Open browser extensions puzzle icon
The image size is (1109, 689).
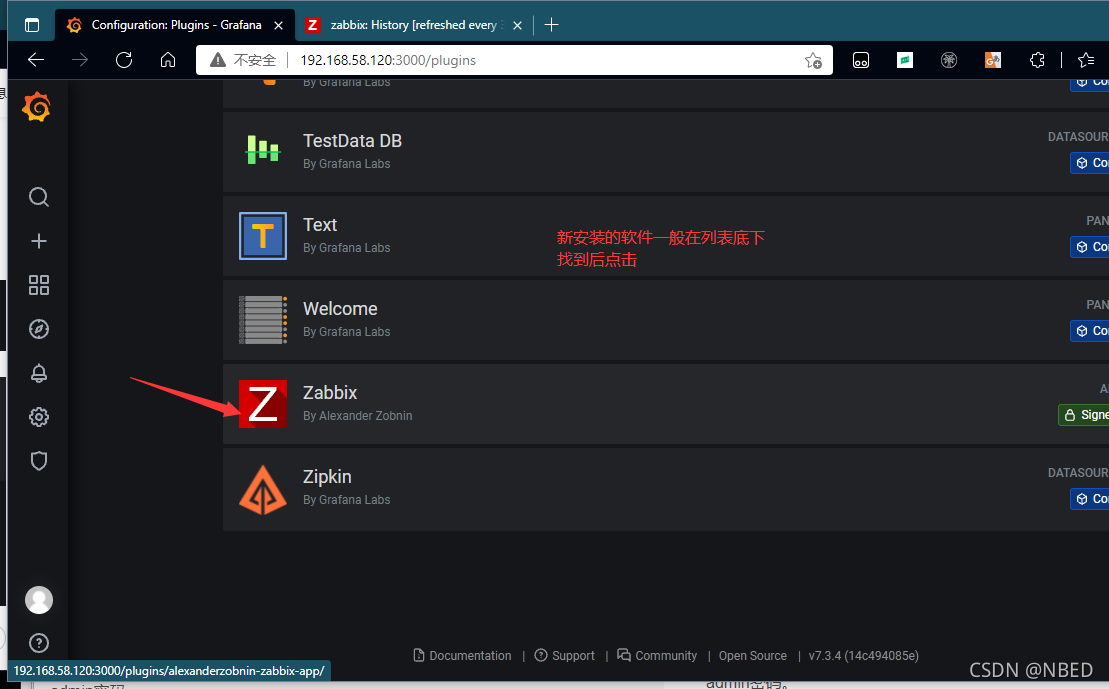[x=1037, y=60]
